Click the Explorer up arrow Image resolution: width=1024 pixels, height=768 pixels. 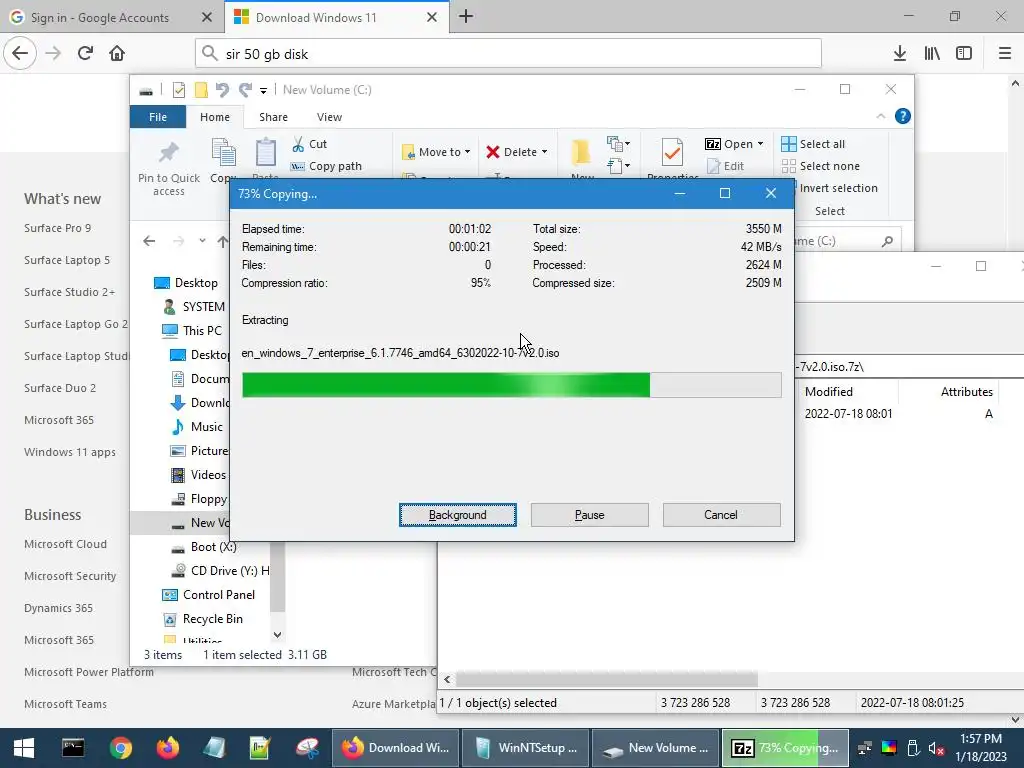click(223, 241)
